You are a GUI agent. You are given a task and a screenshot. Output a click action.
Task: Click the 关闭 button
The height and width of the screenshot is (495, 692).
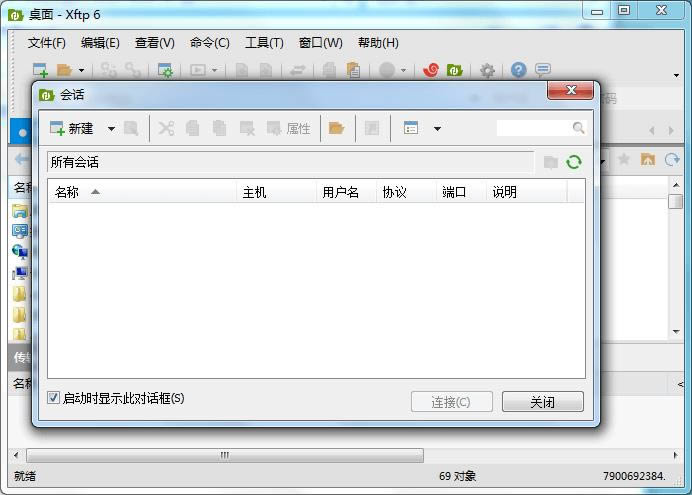coord(542,402)
